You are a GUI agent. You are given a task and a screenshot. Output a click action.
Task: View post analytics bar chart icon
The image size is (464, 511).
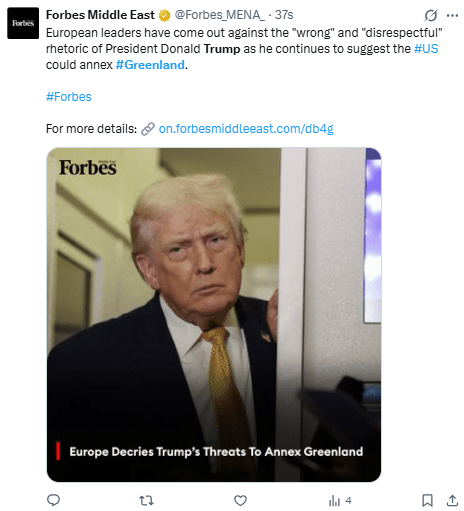coord(334,500)
